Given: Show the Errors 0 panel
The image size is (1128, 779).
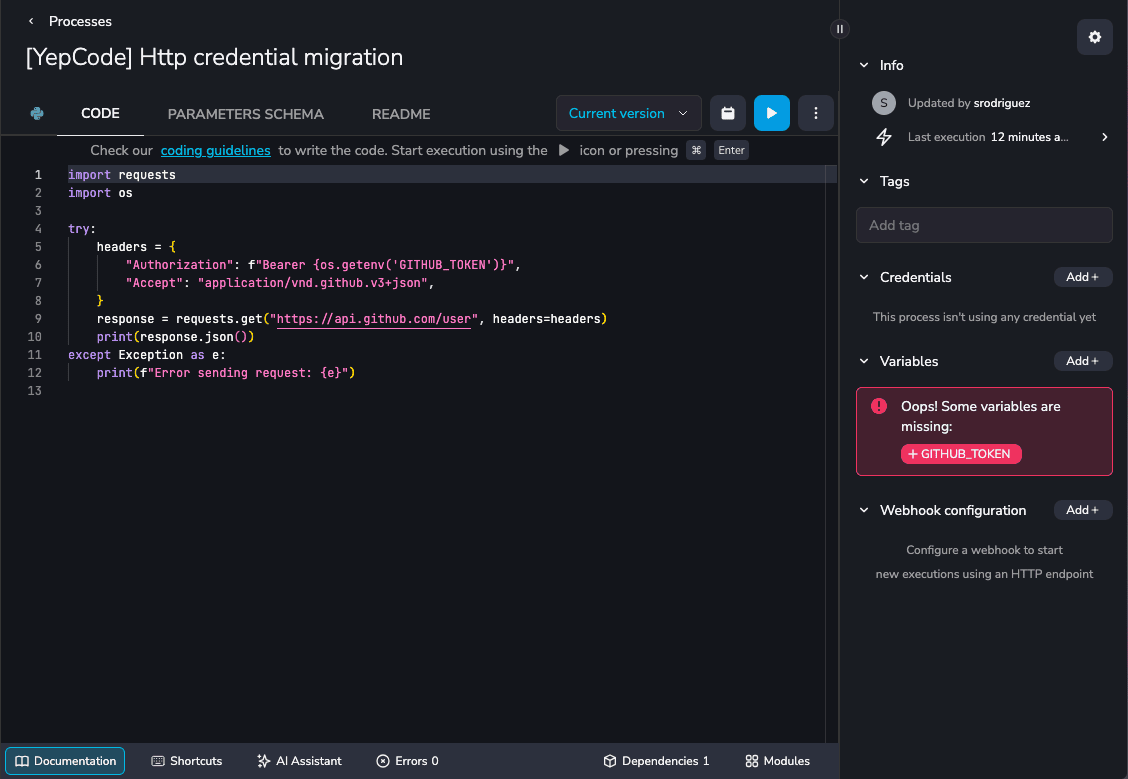Looking at the screenshot, I should [407, 761].
